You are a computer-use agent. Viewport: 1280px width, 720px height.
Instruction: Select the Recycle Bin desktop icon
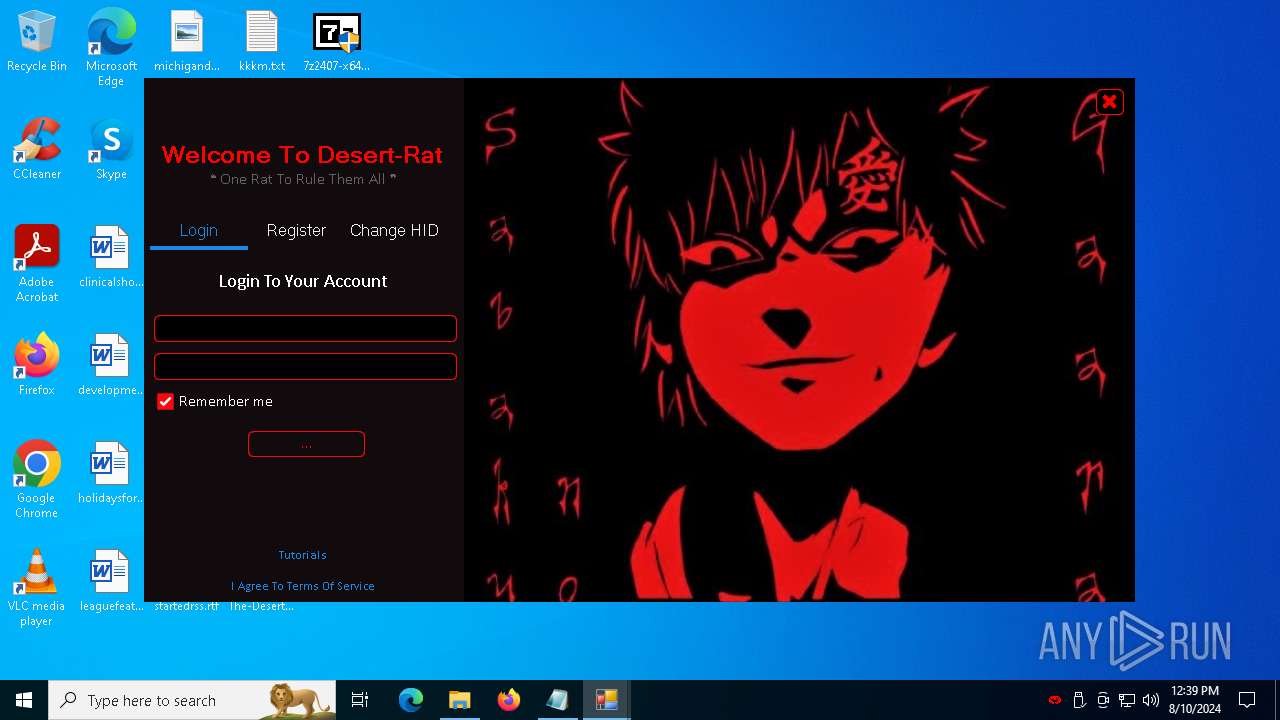37,42
